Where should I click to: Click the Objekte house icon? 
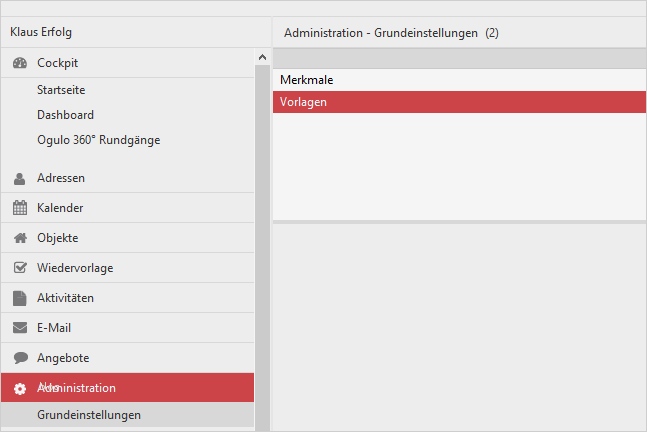click(19, 238)
